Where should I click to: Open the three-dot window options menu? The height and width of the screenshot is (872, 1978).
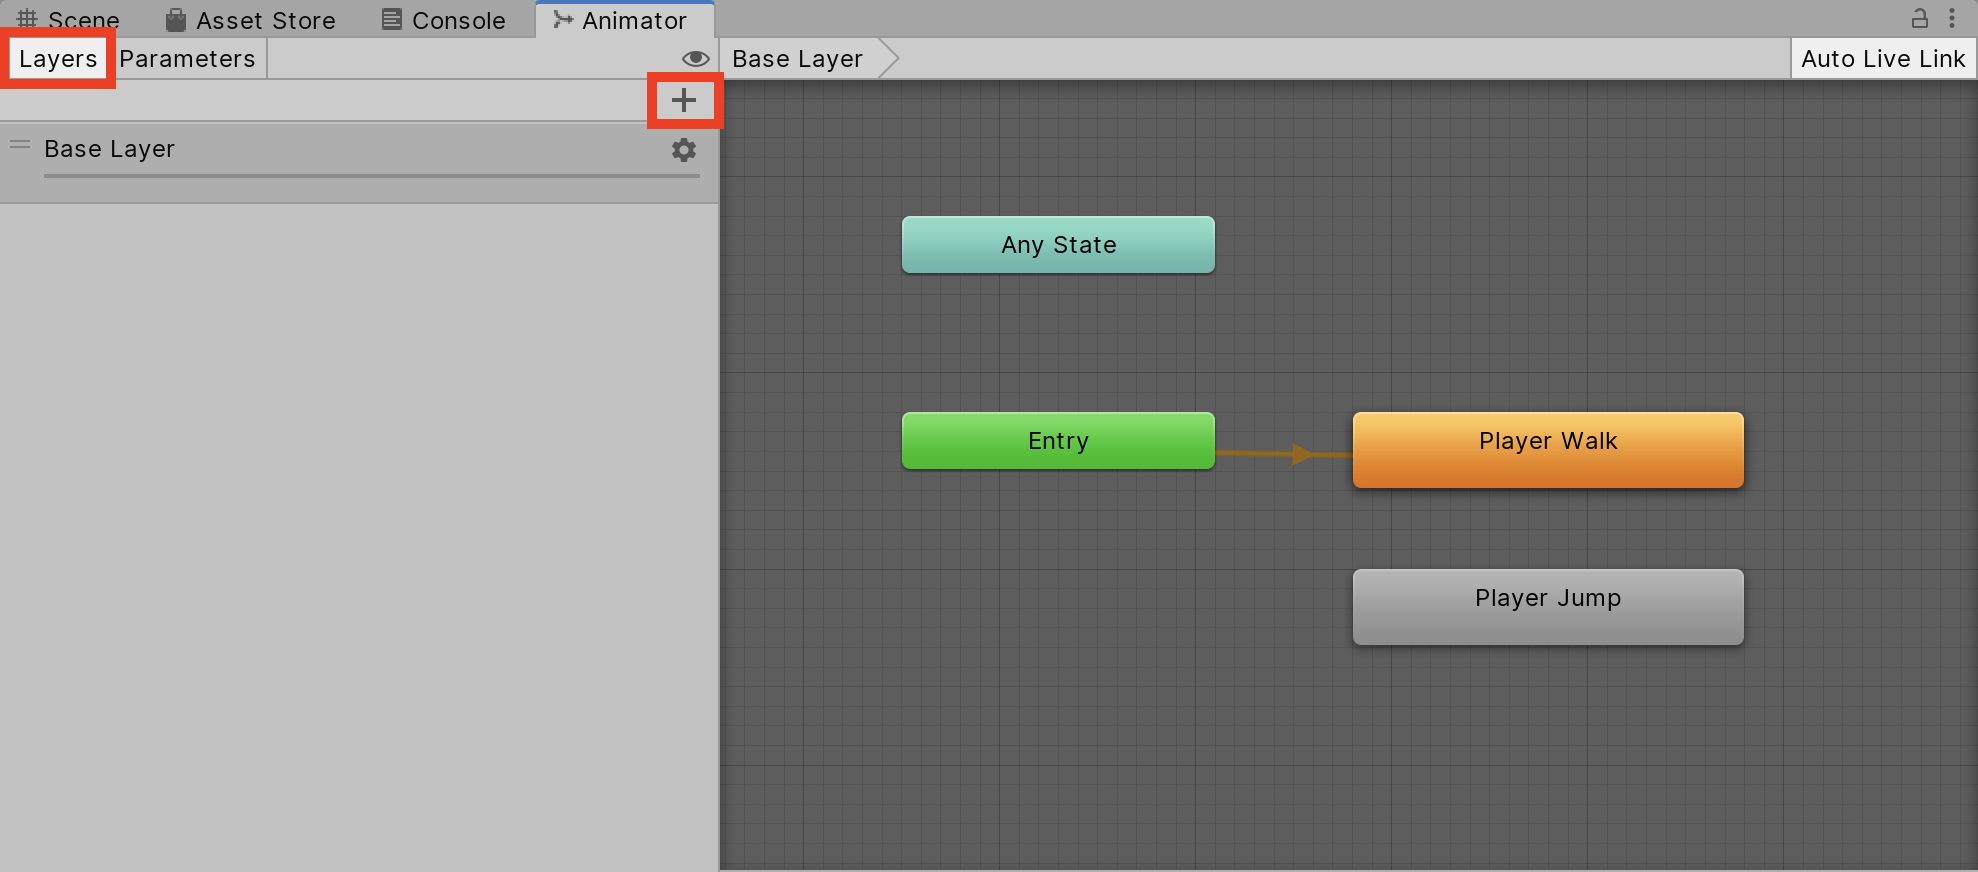[x=1952, y=19]
